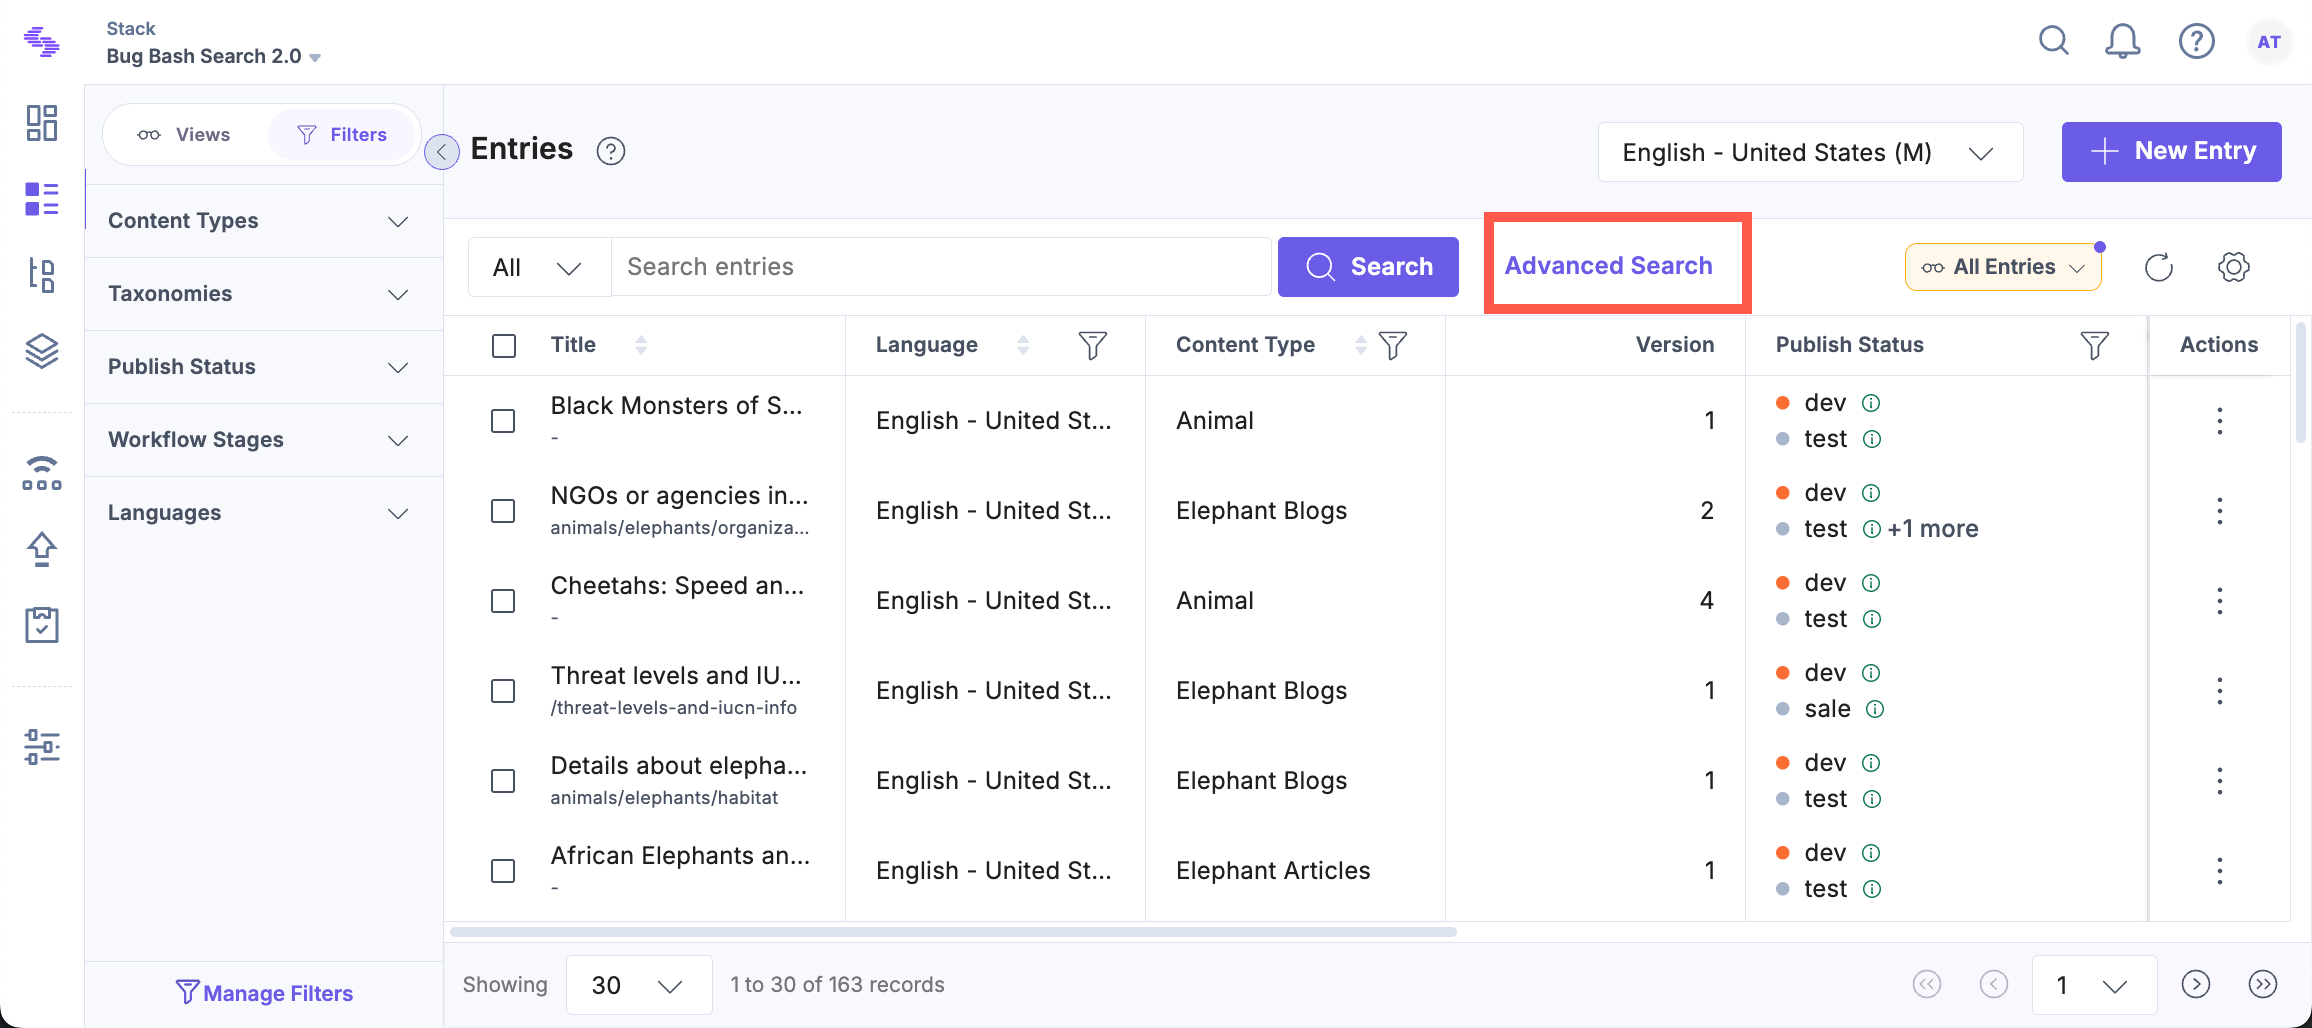Toggle the select-all entries checkbox
The width and height of the screenshot is (2312, 1028).
[x=504, y=345]
